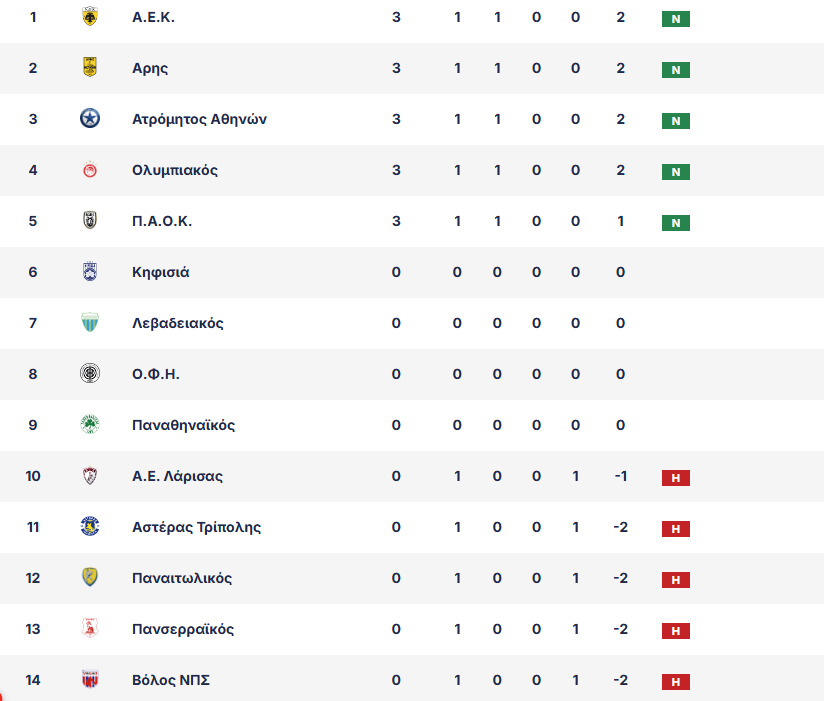
Task: Click the Αστέρας Τρίπολης badge icon
Action: point(90,527)
